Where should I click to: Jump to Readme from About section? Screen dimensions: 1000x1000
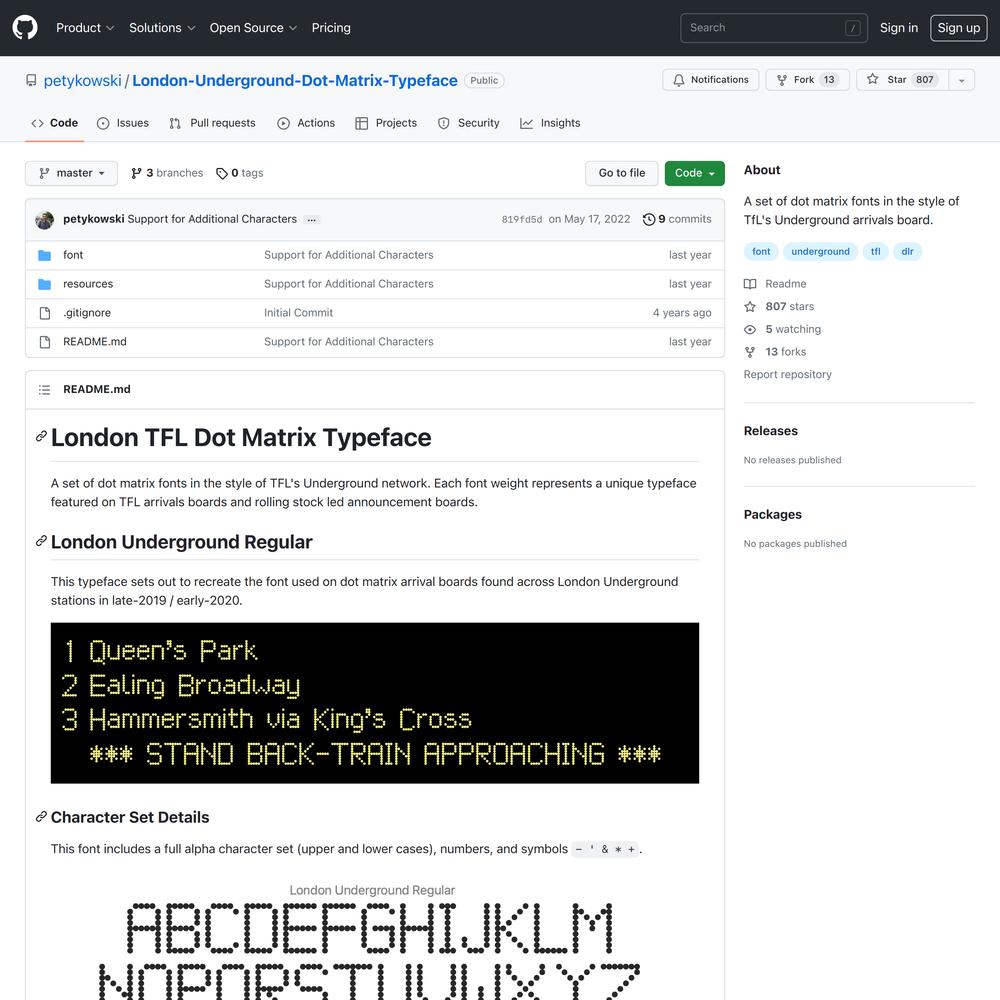[x=776, y=284]
